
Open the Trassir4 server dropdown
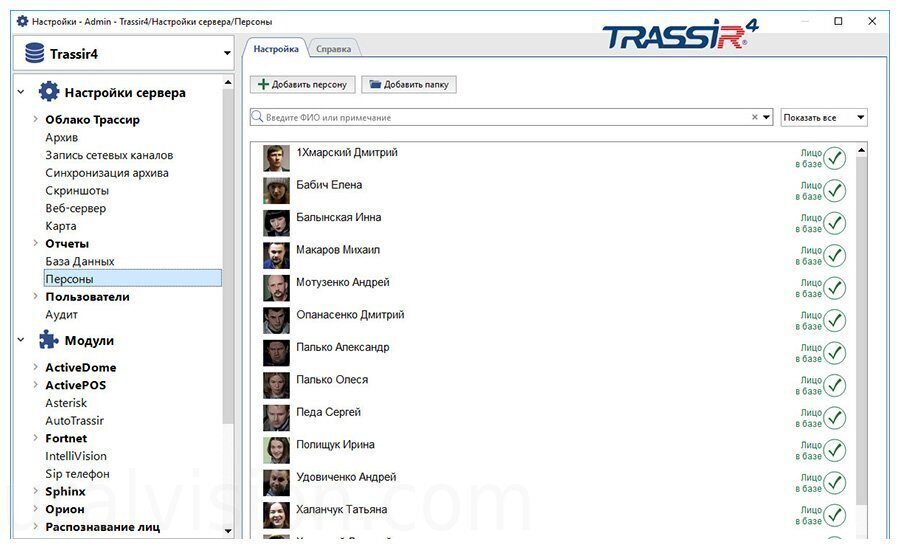[x=227, y=53]
